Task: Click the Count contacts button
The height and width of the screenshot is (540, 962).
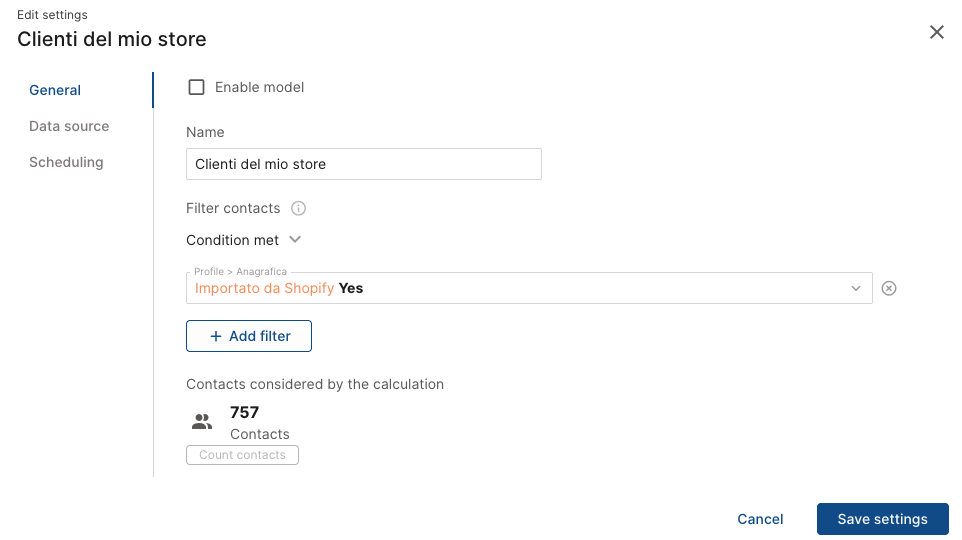Action: tap(242, 455)
